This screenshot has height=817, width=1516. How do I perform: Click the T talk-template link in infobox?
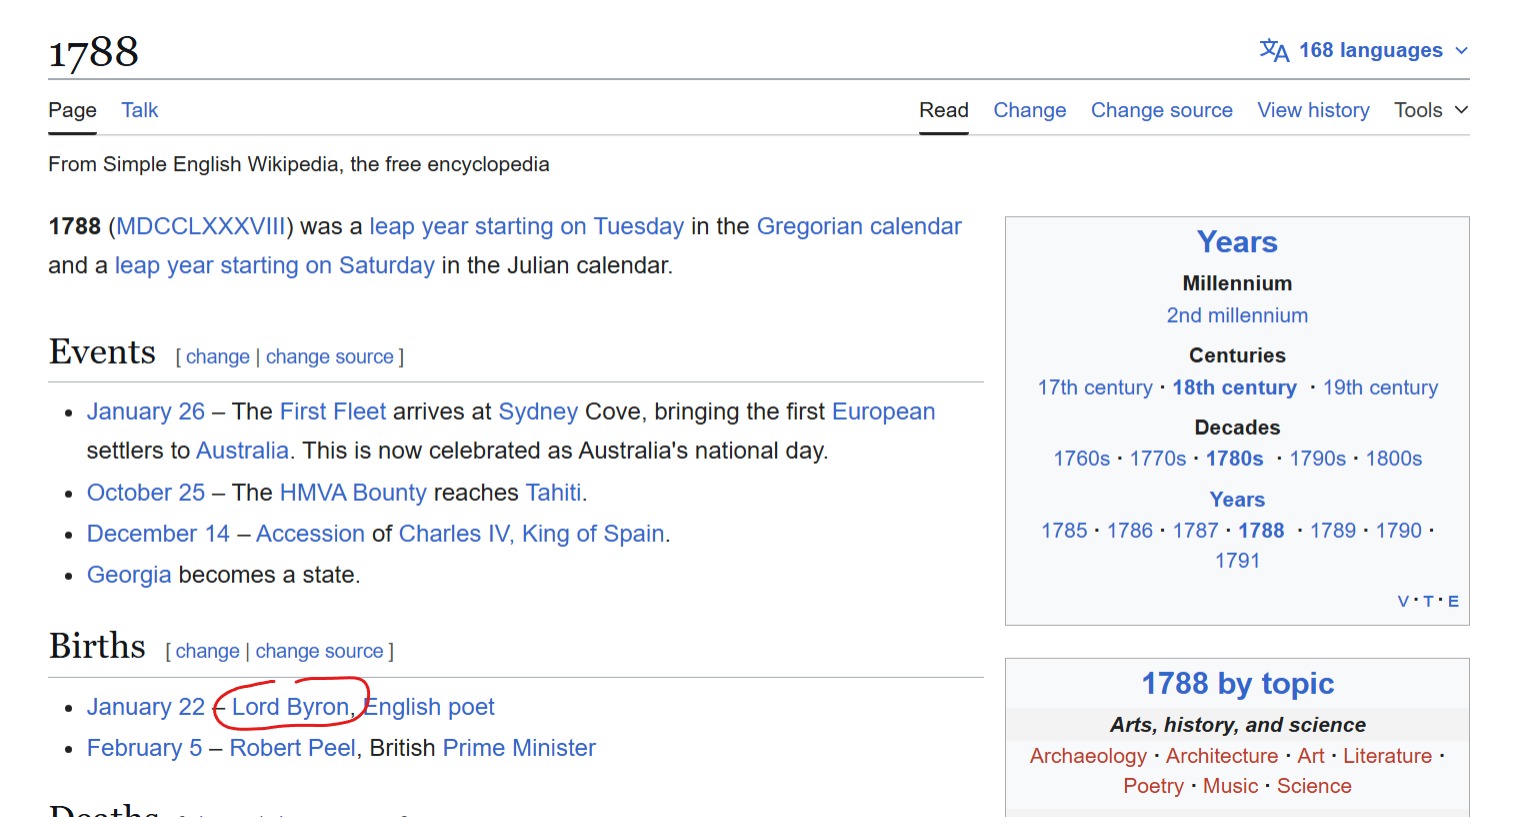pyautogui.click(x=1428, y=601)
